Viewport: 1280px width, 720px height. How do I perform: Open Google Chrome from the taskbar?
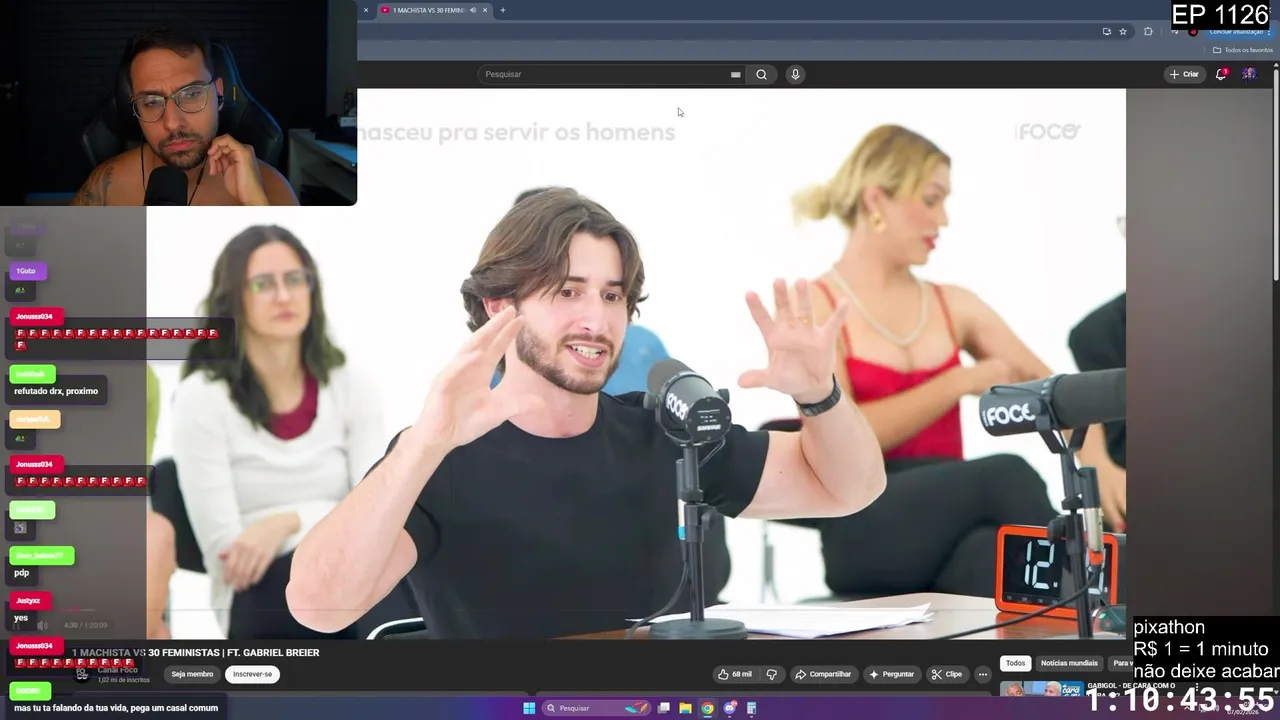click(x=707, y=708)
